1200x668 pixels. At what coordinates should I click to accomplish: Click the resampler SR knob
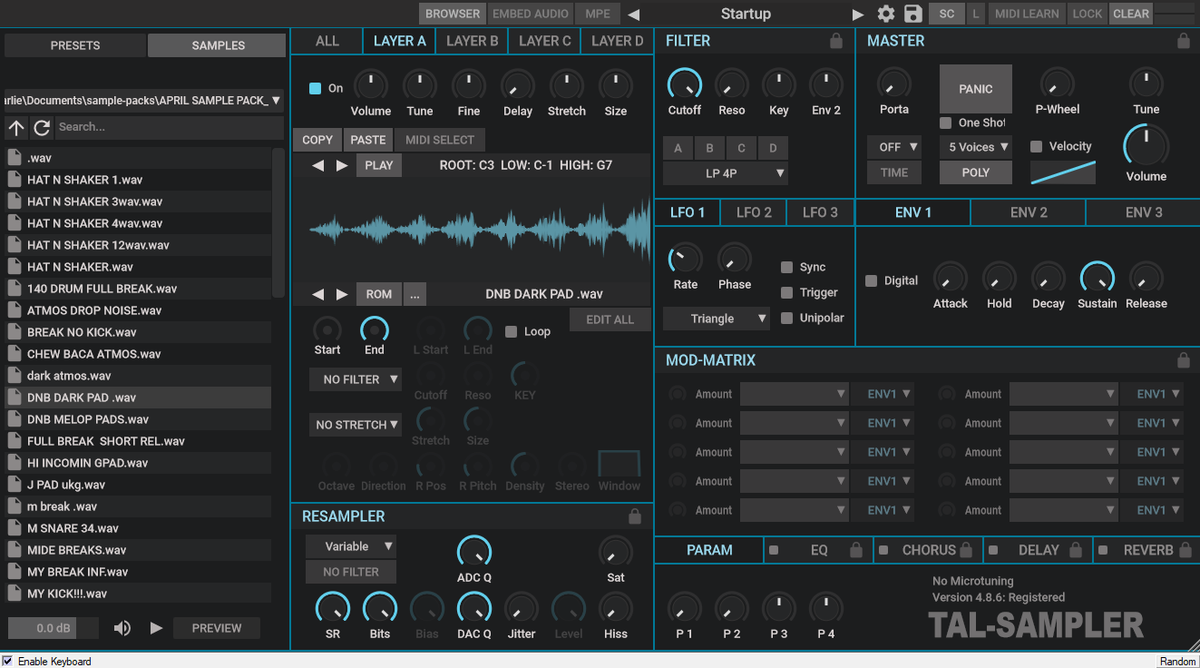[x=332, y=609]
